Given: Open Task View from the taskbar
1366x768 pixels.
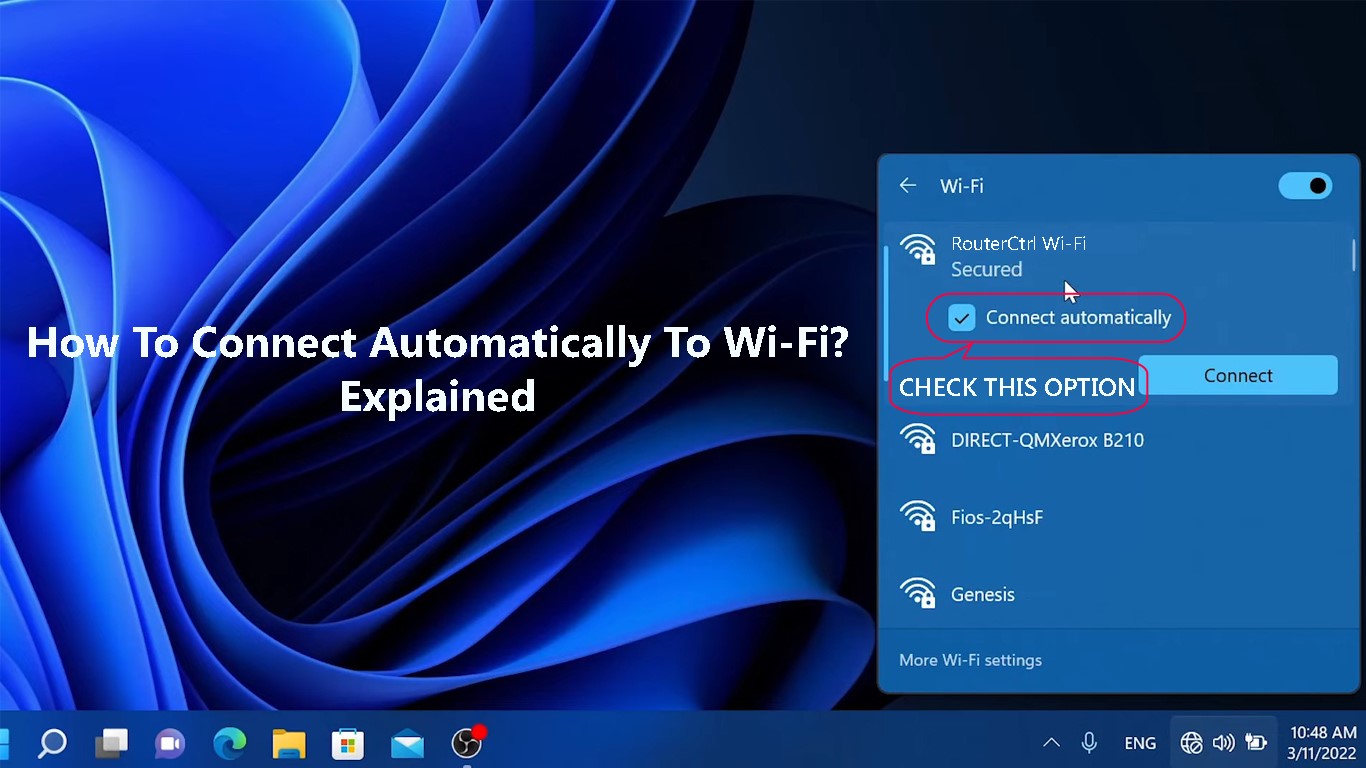Looking at the screenshot, I should 111,744.
